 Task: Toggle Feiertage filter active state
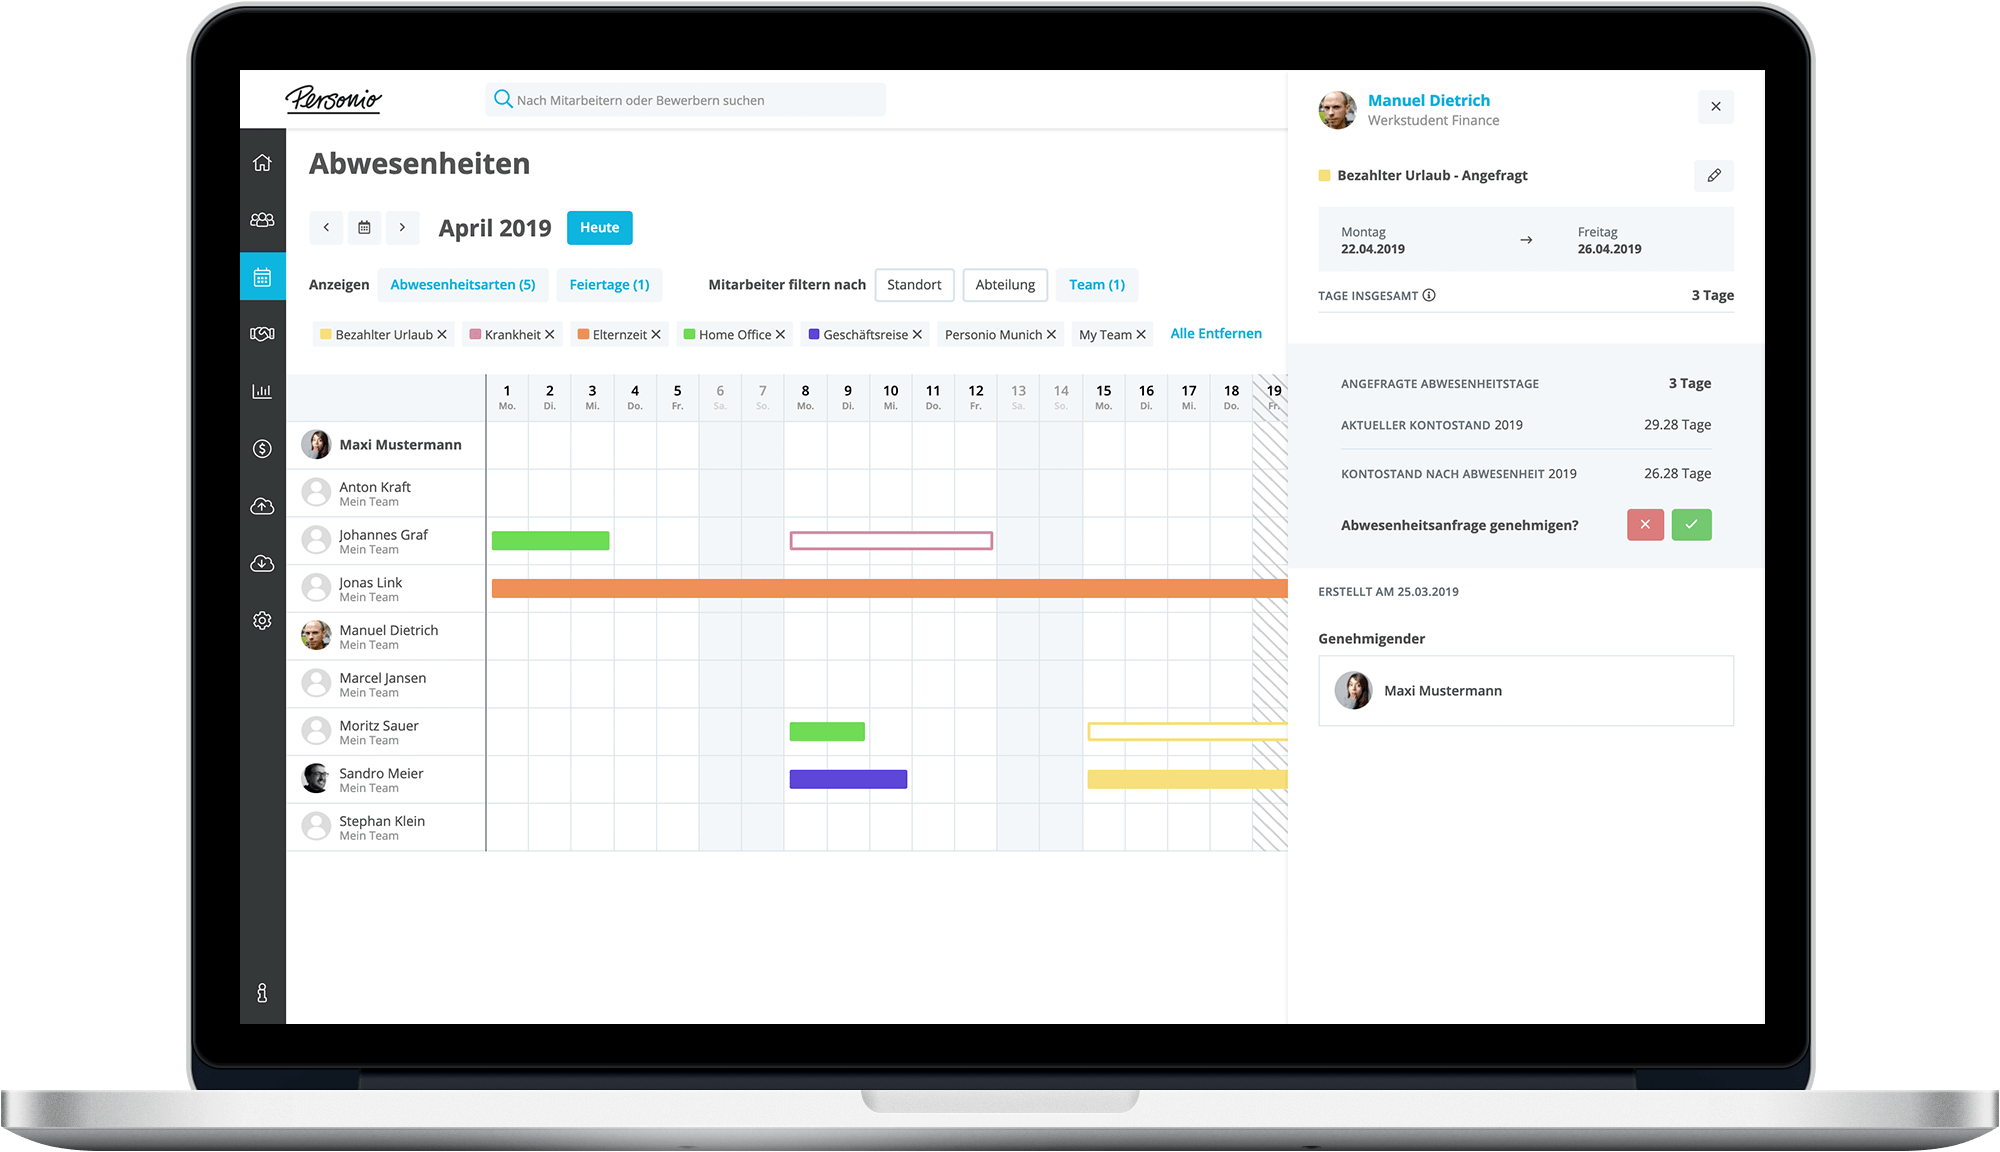[x=607, y=284]
